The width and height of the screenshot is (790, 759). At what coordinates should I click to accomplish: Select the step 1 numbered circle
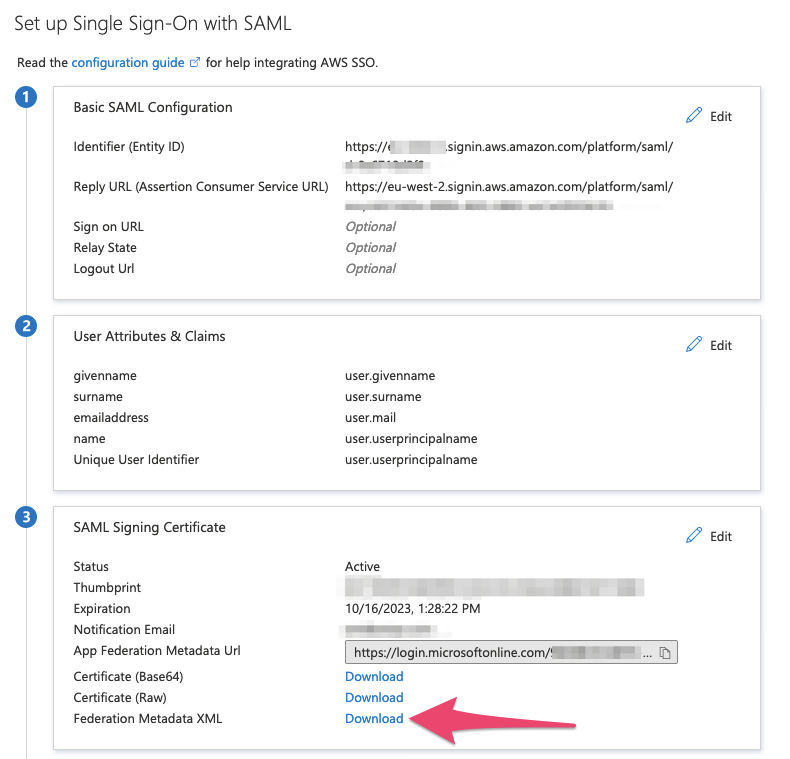[x=28, y=97]
